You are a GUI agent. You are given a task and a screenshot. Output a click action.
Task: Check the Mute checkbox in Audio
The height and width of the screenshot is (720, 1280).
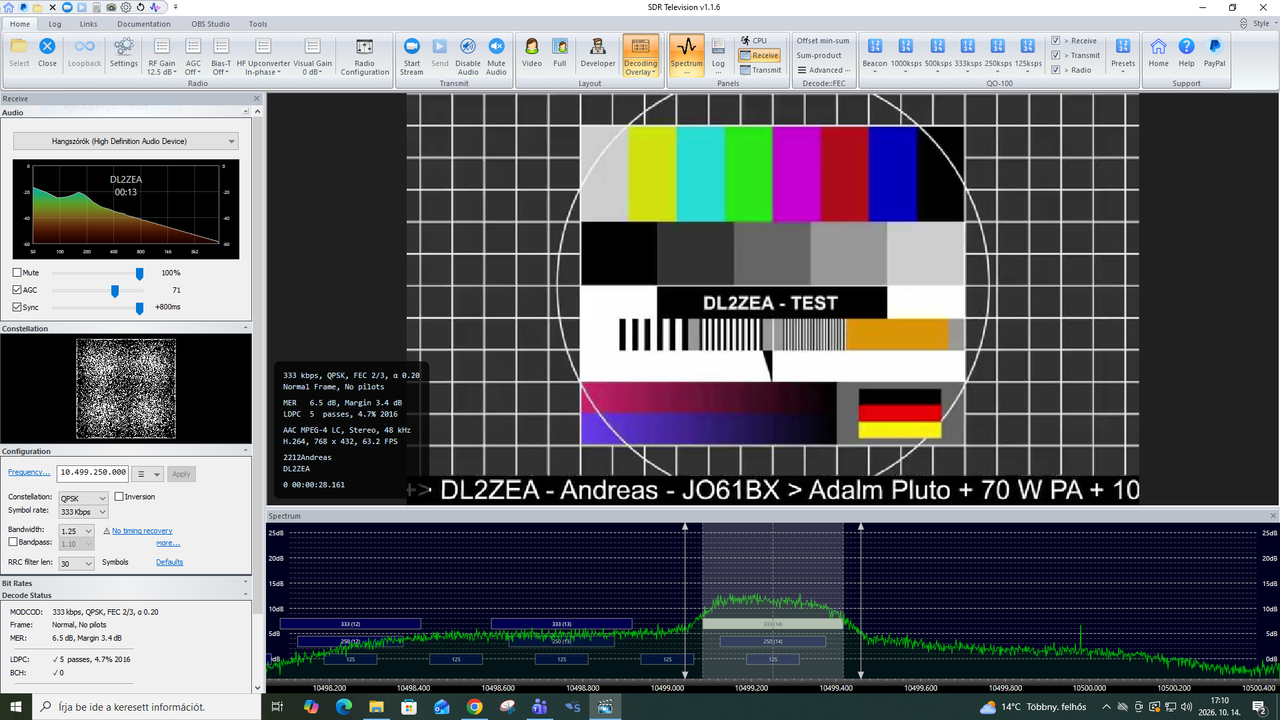17,273
